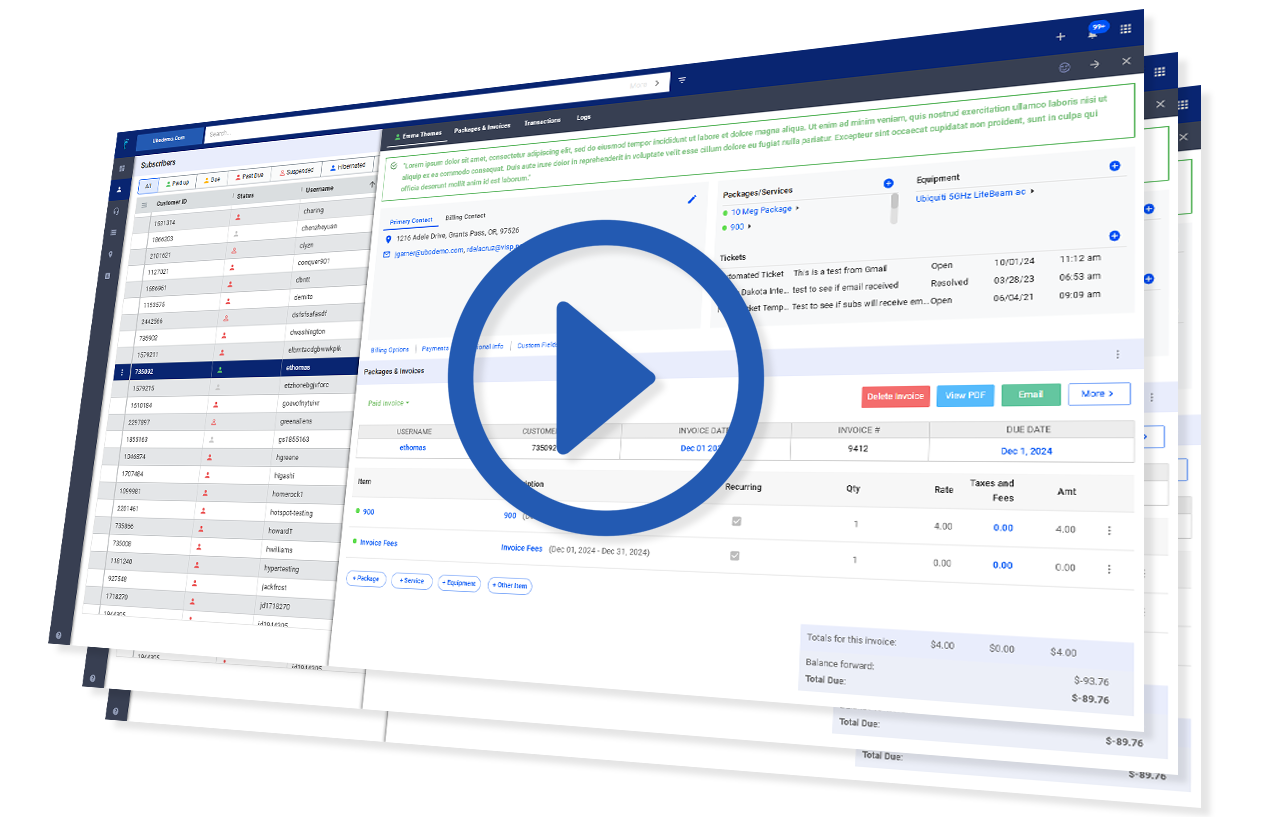Add a package via Packages/Services plus icon
This screenshot has height=817, width=1285.
[888, 184]
